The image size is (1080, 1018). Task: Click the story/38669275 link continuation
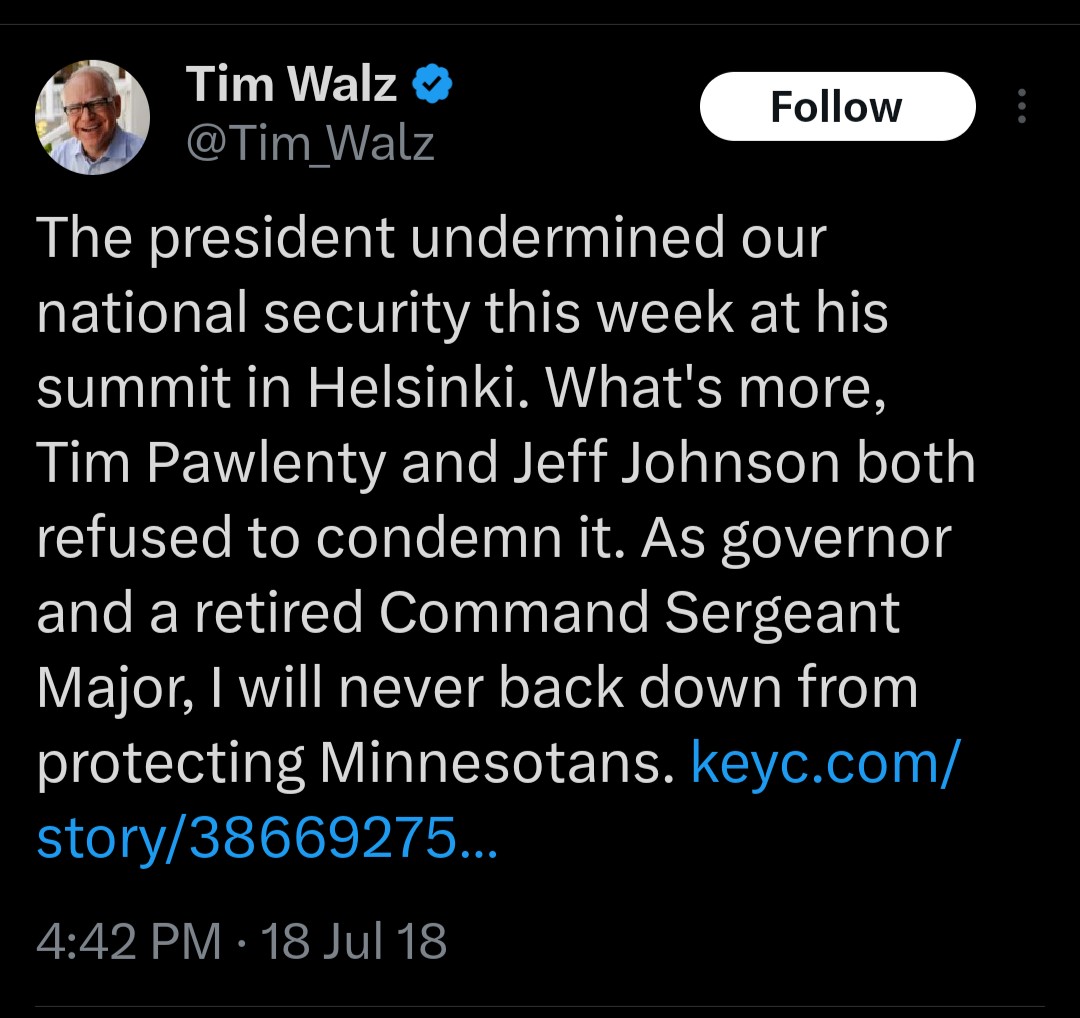click(x=266, y=840)
